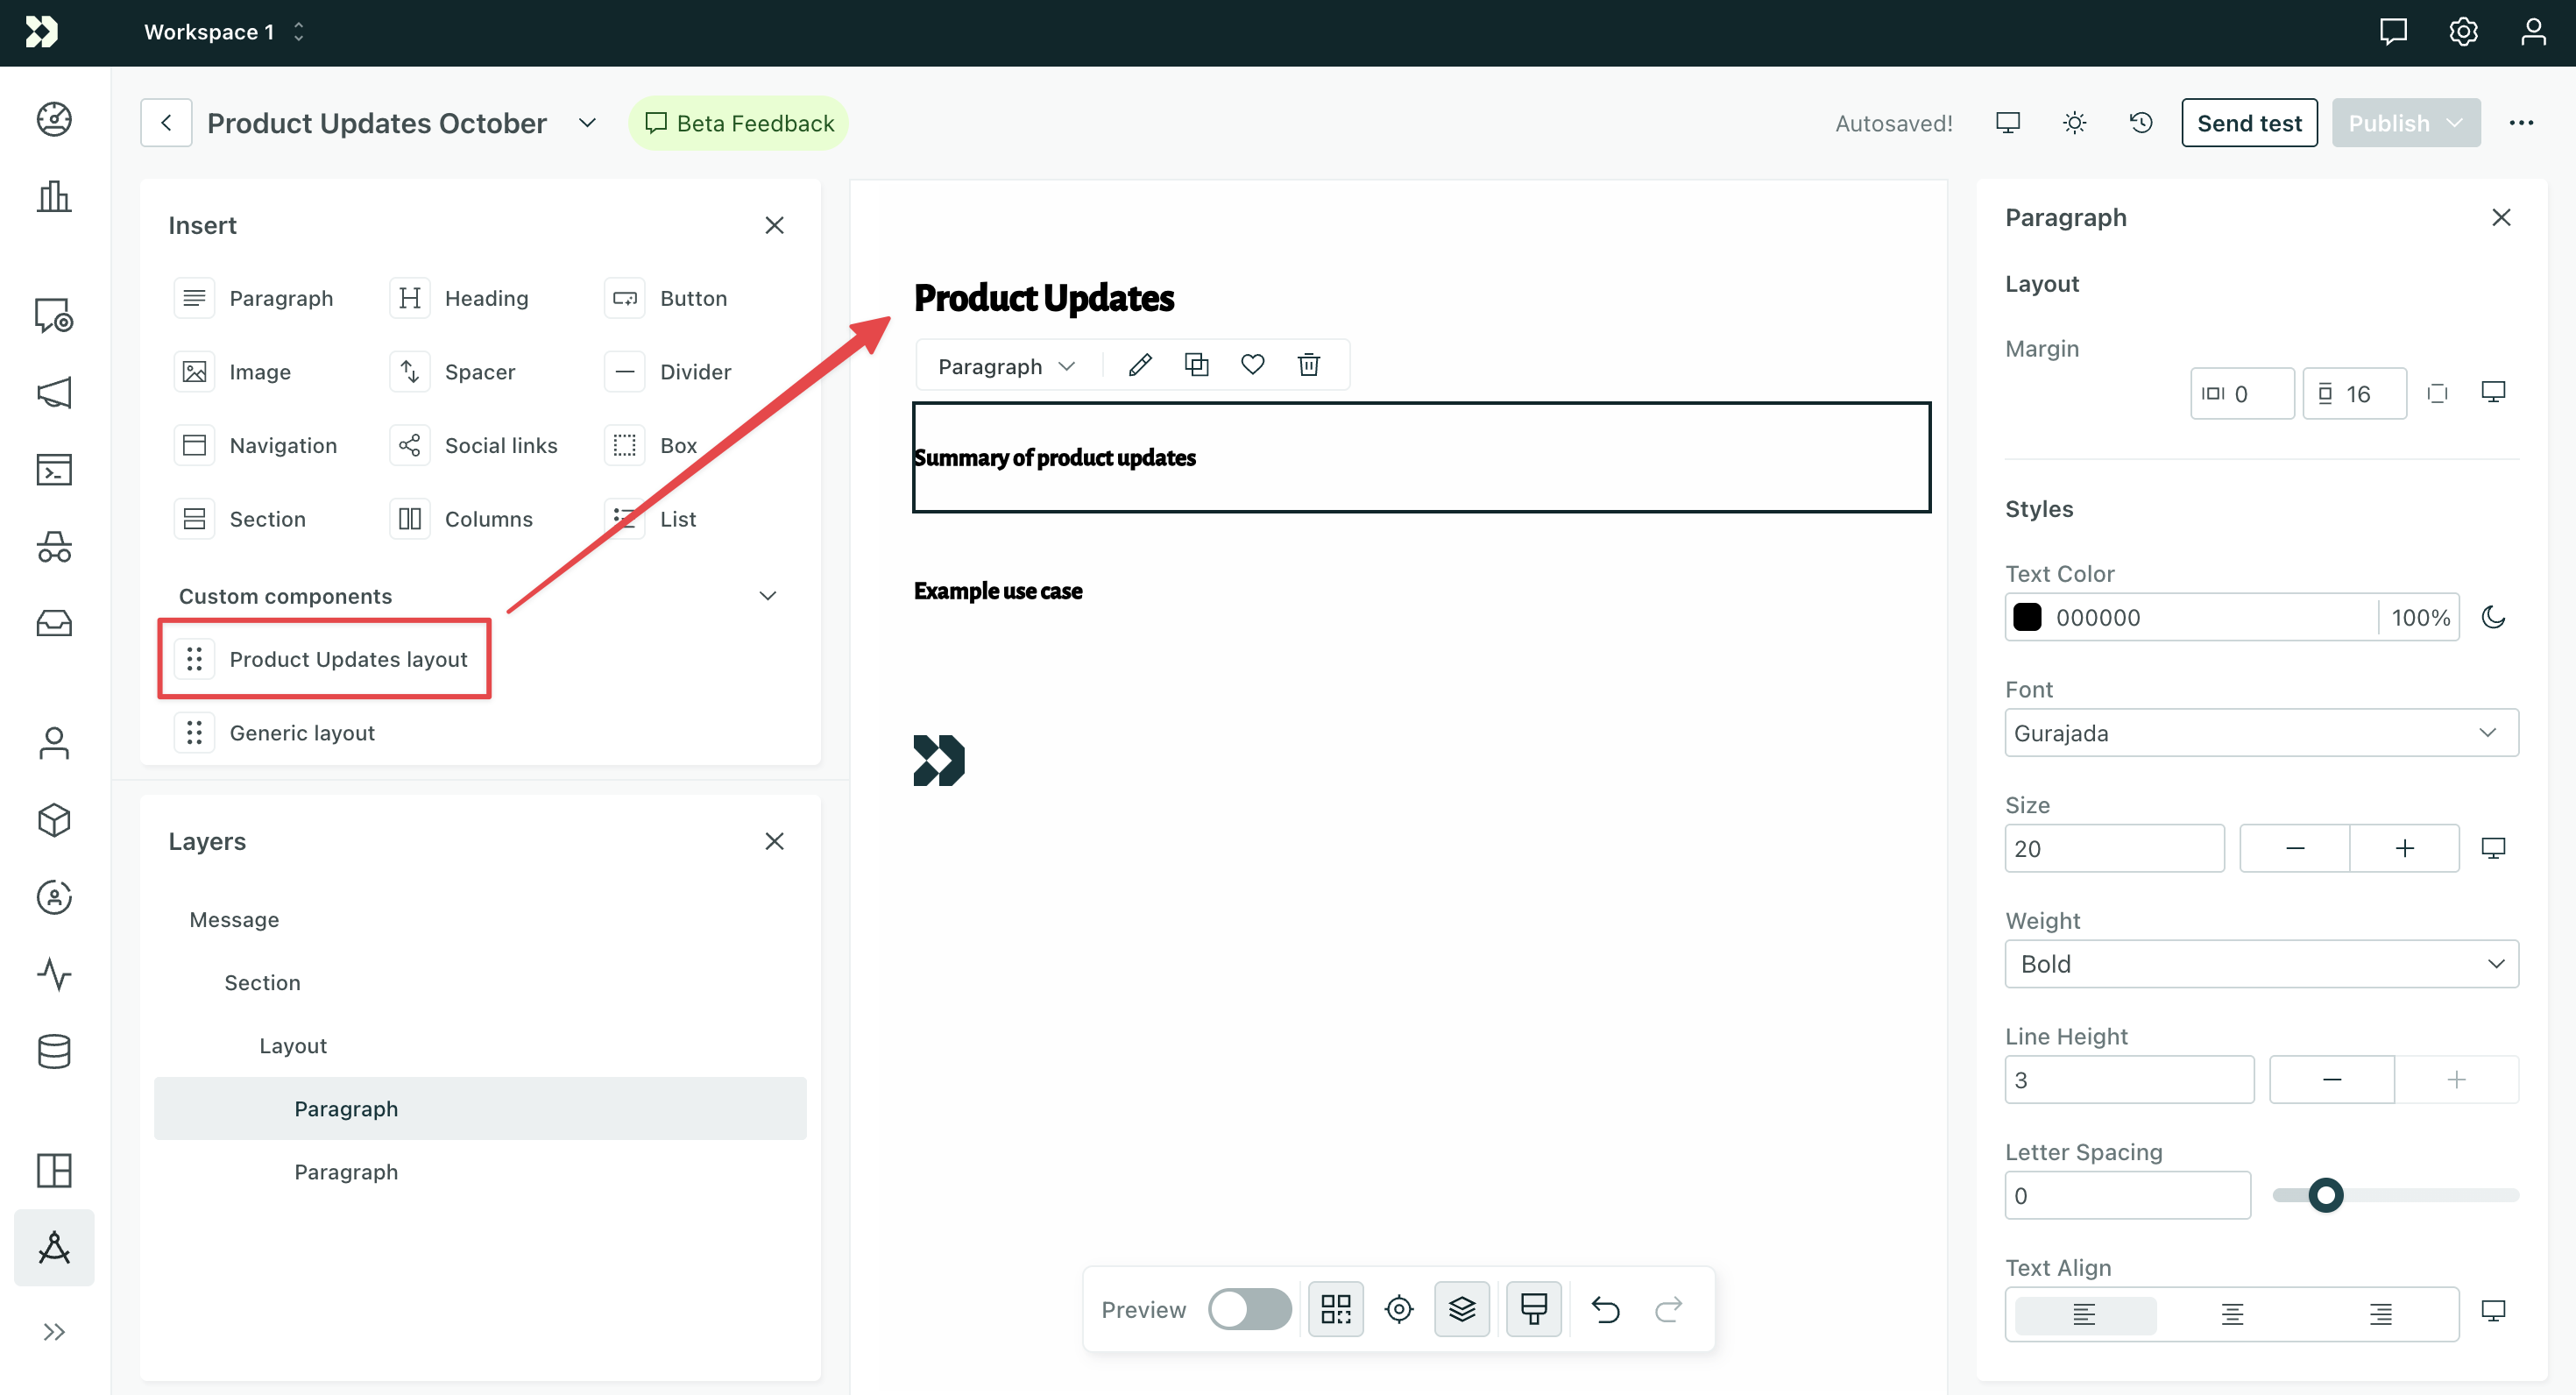Click the Send test button
Image resolution: width=2576 pixels, height=1395 pixels.
[x=2249, y=122]
